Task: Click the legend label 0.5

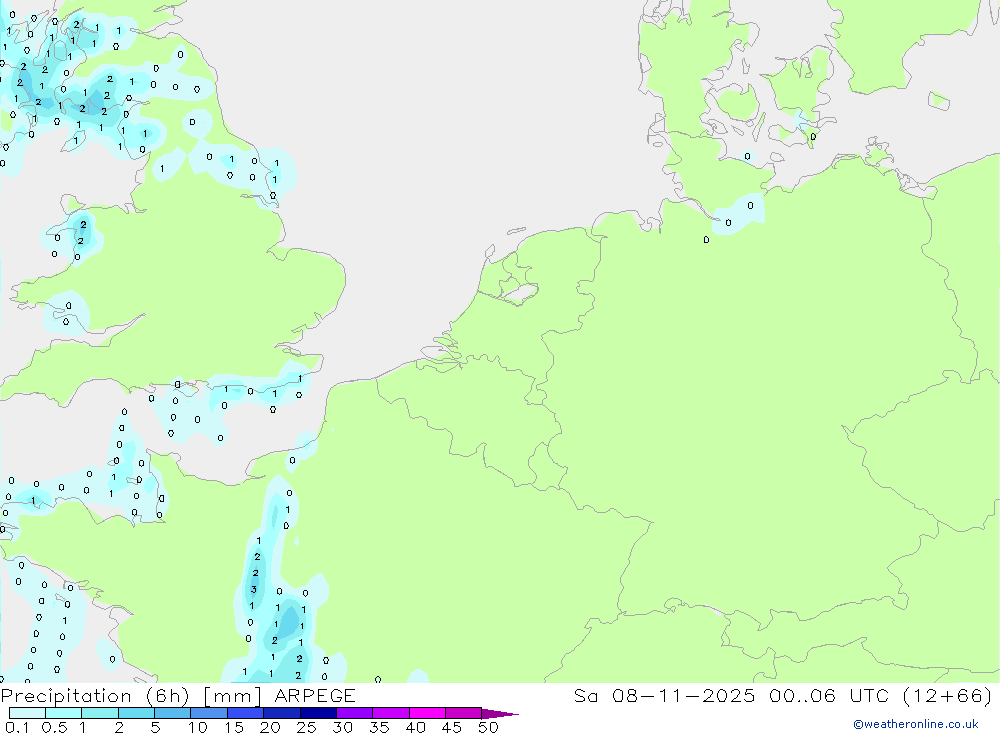Action: tap(55, 727)
